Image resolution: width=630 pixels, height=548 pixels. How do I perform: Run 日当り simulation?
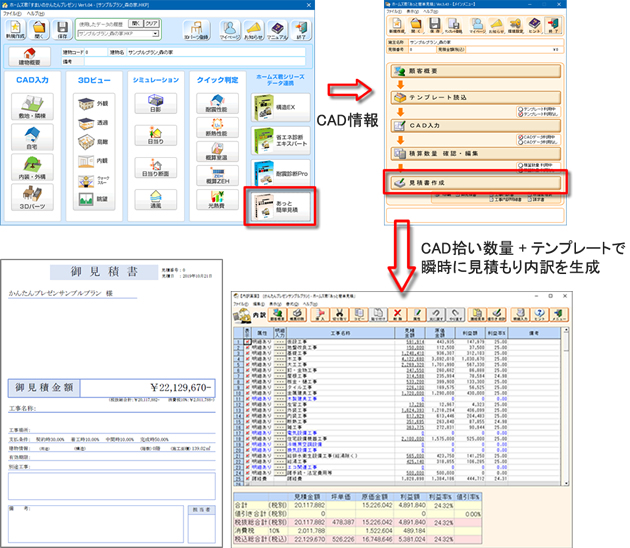(x=155, y=135)
